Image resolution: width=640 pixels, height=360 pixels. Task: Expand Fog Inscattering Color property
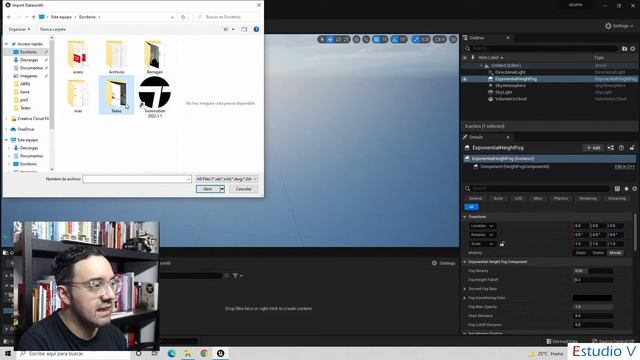point(465,298)
